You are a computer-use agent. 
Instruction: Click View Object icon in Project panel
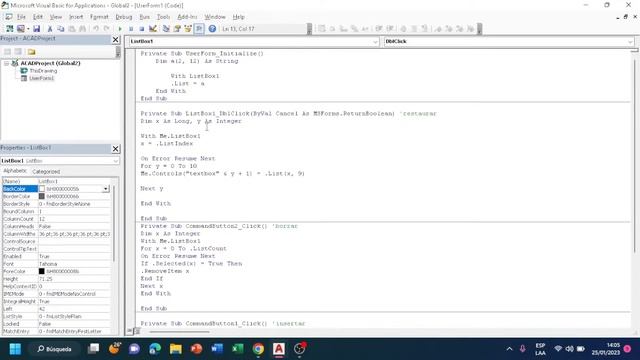point(18,52)
